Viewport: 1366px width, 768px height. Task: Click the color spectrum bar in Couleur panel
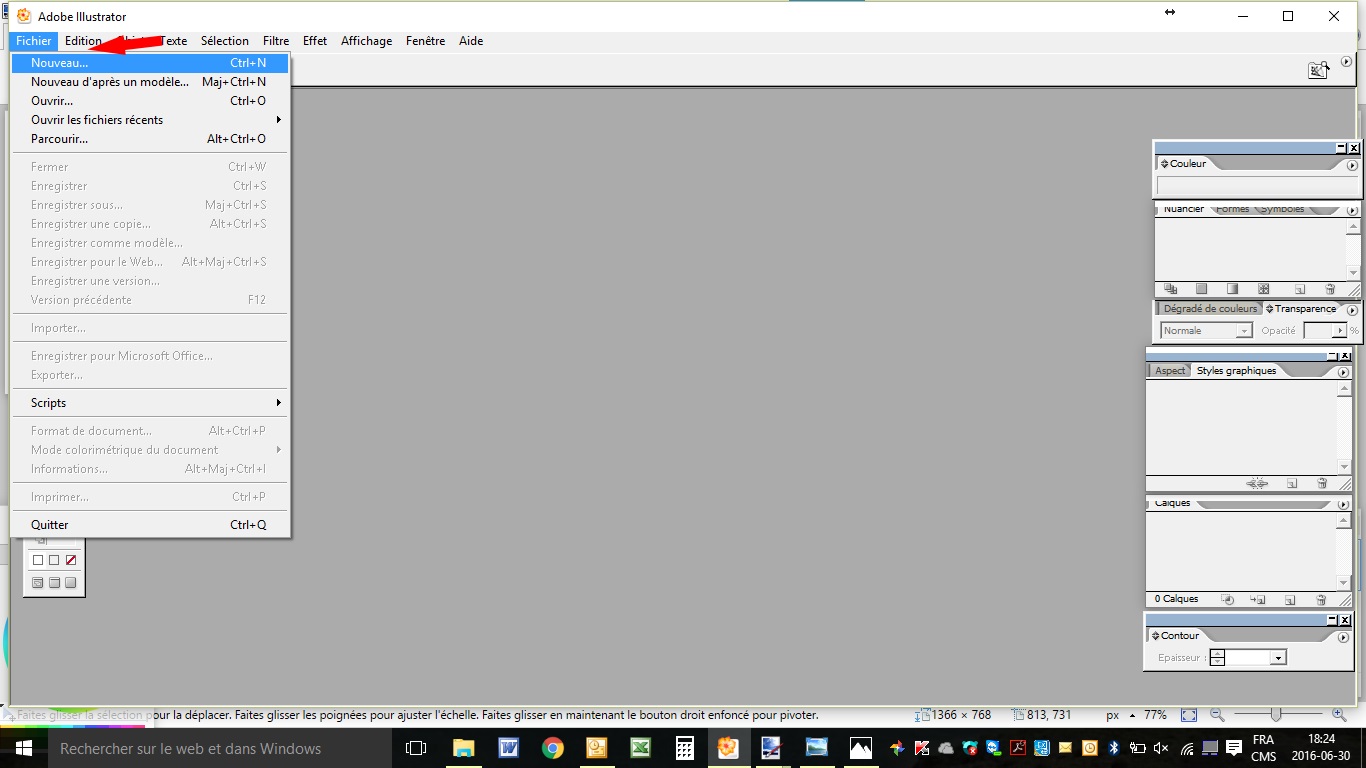1256,186
